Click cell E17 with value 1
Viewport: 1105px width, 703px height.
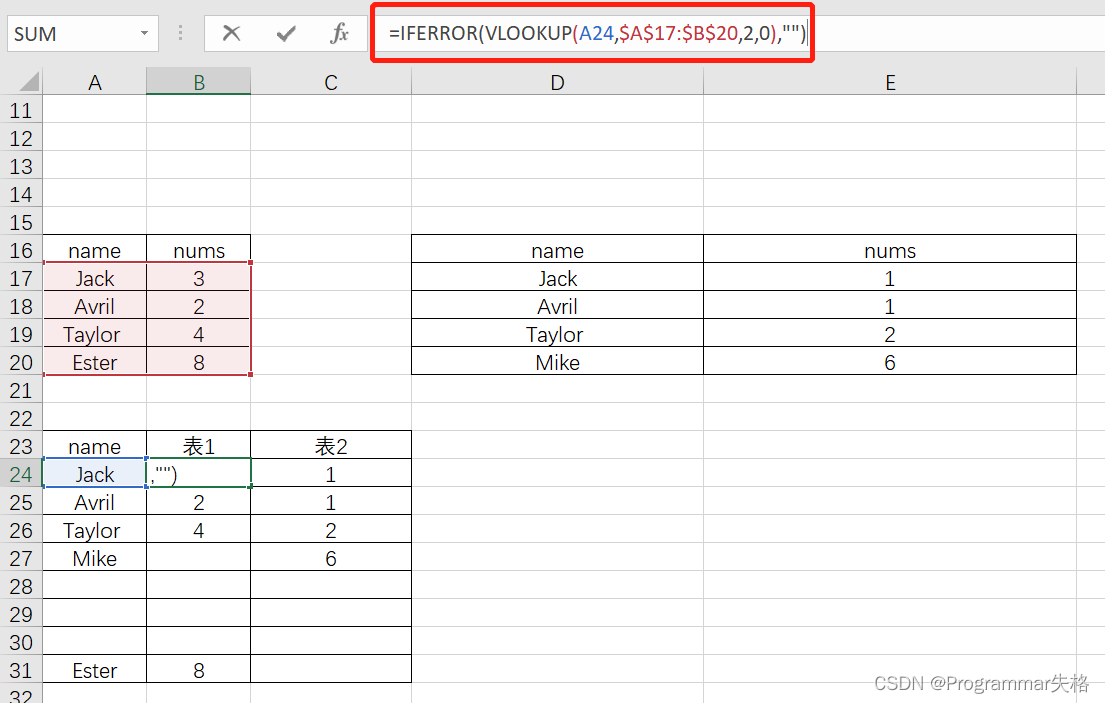tap(890, 278)
